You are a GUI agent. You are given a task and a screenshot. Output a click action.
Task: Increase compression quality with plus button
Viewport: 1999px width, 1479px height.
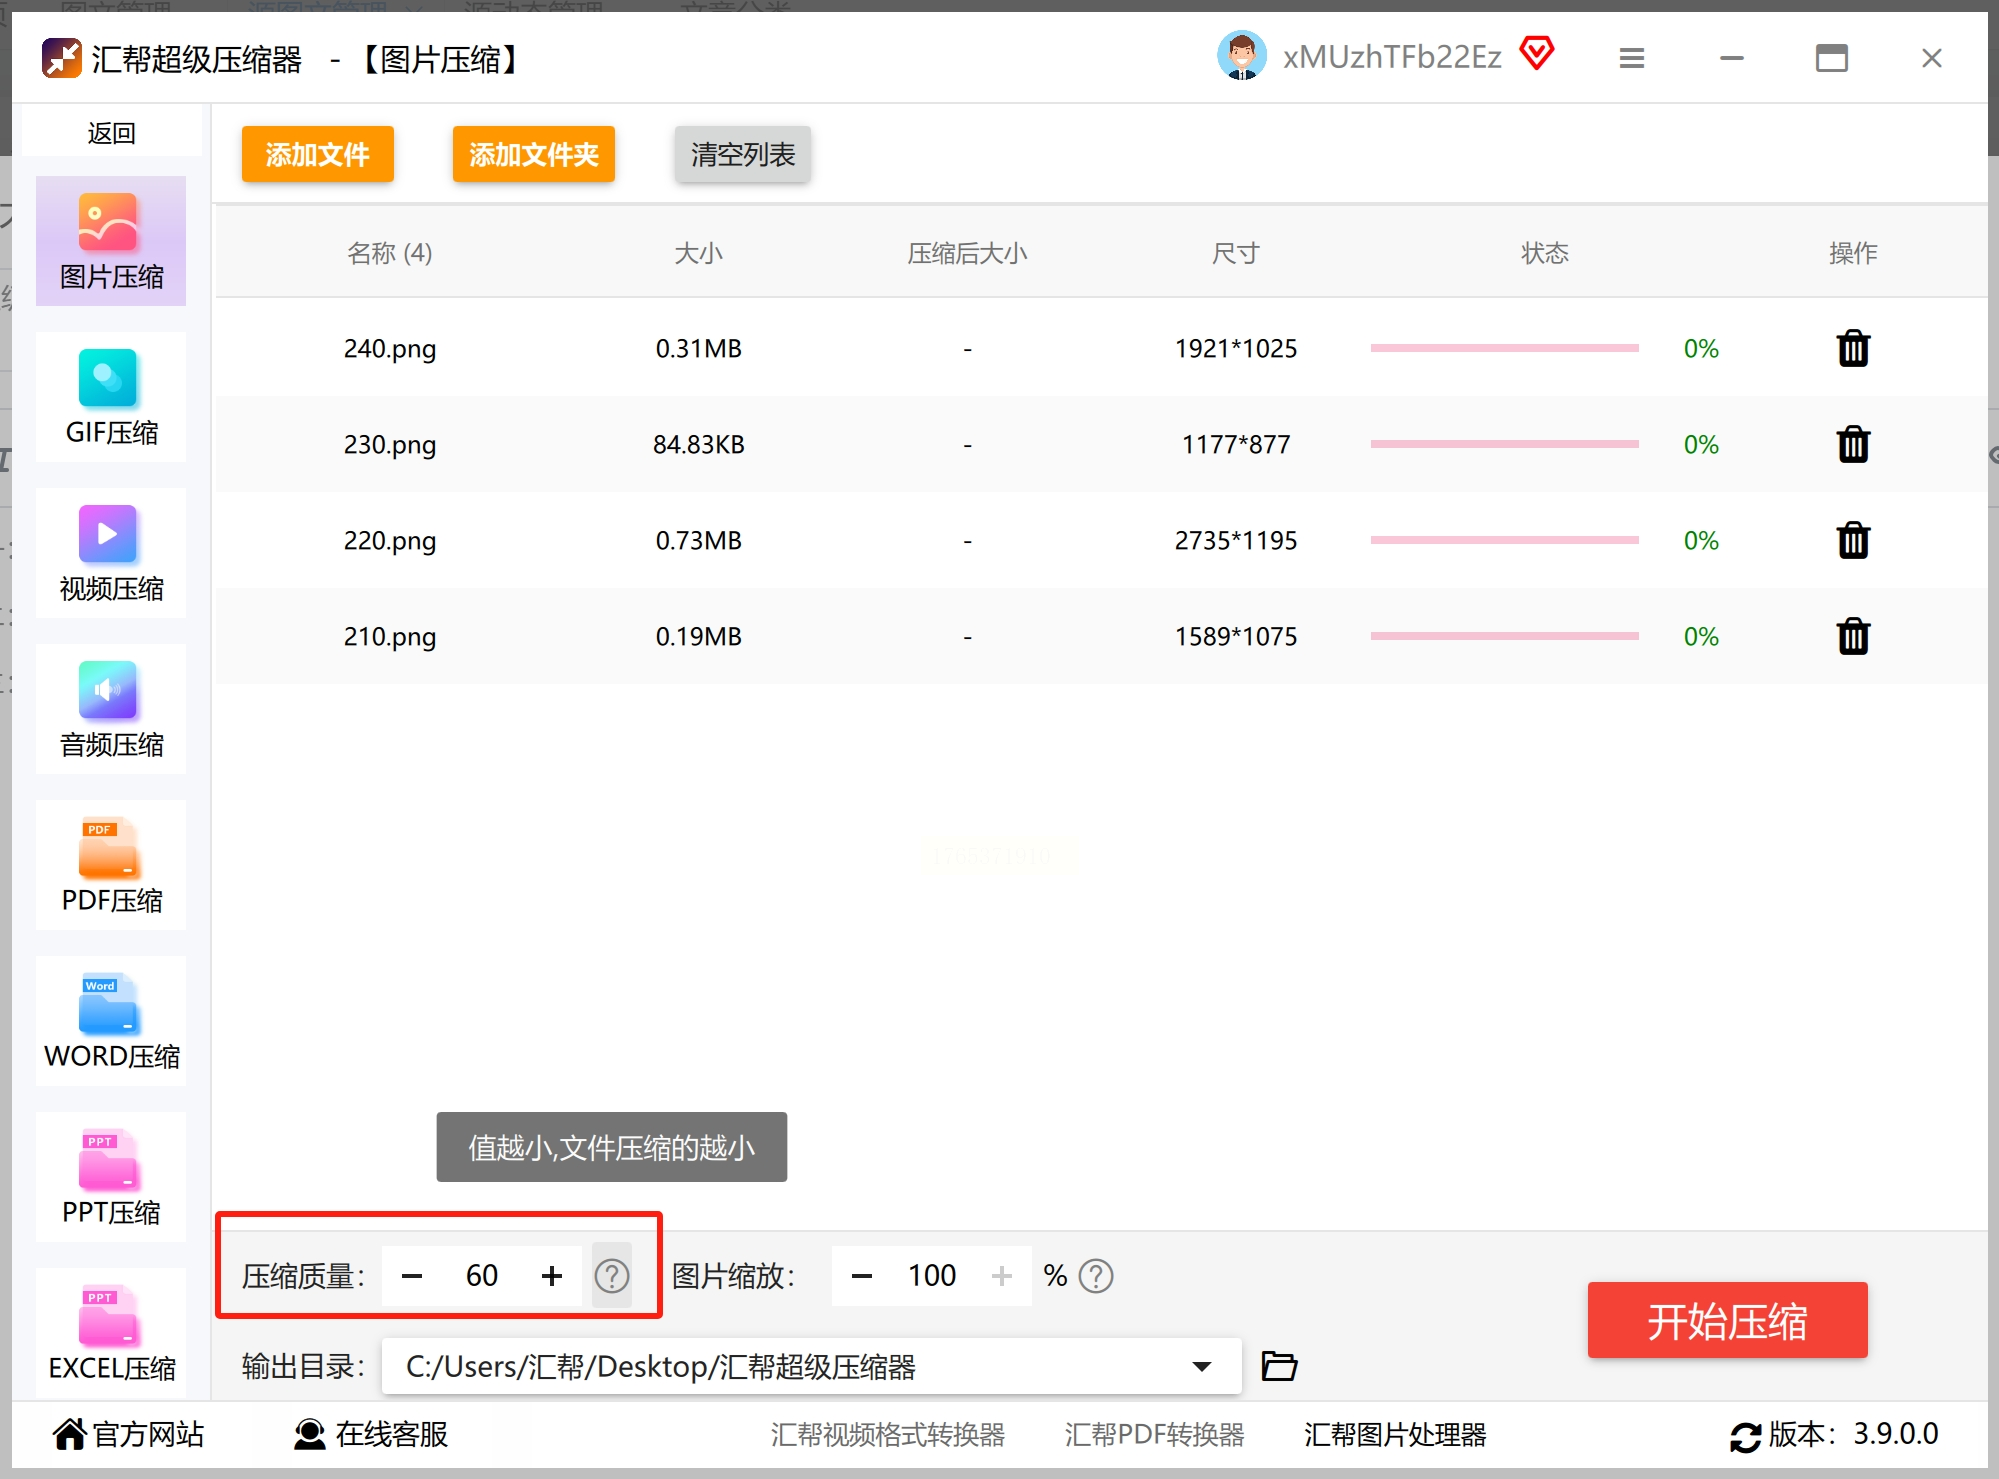tap(552, 1276)
